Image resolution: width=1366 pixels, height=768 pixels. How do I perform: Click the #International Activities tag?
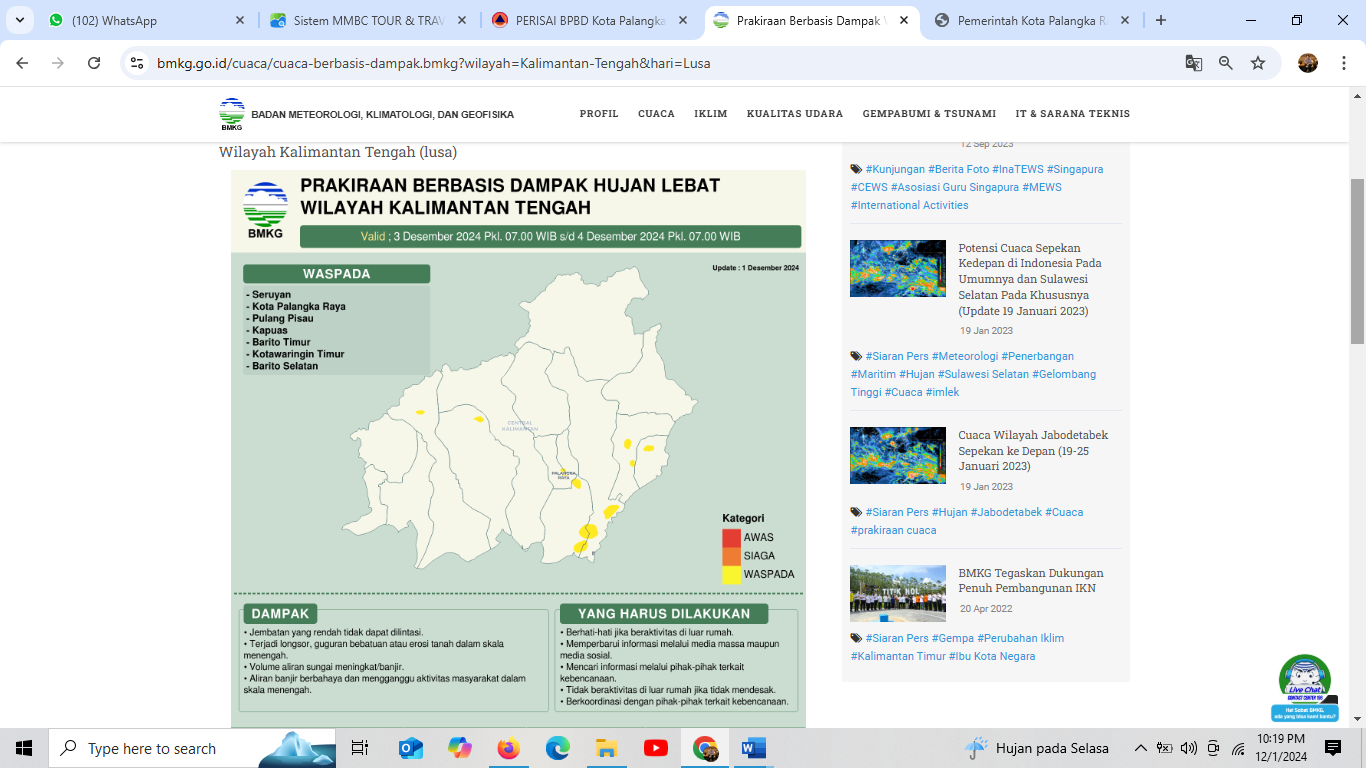pyautogui.click(x=910, y=205)
